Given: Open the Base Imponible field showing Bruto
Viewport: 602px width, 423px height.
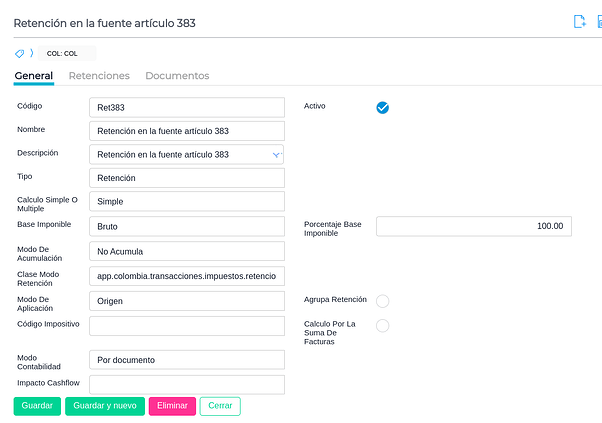Looking at the screenshot, I should 187,226.
